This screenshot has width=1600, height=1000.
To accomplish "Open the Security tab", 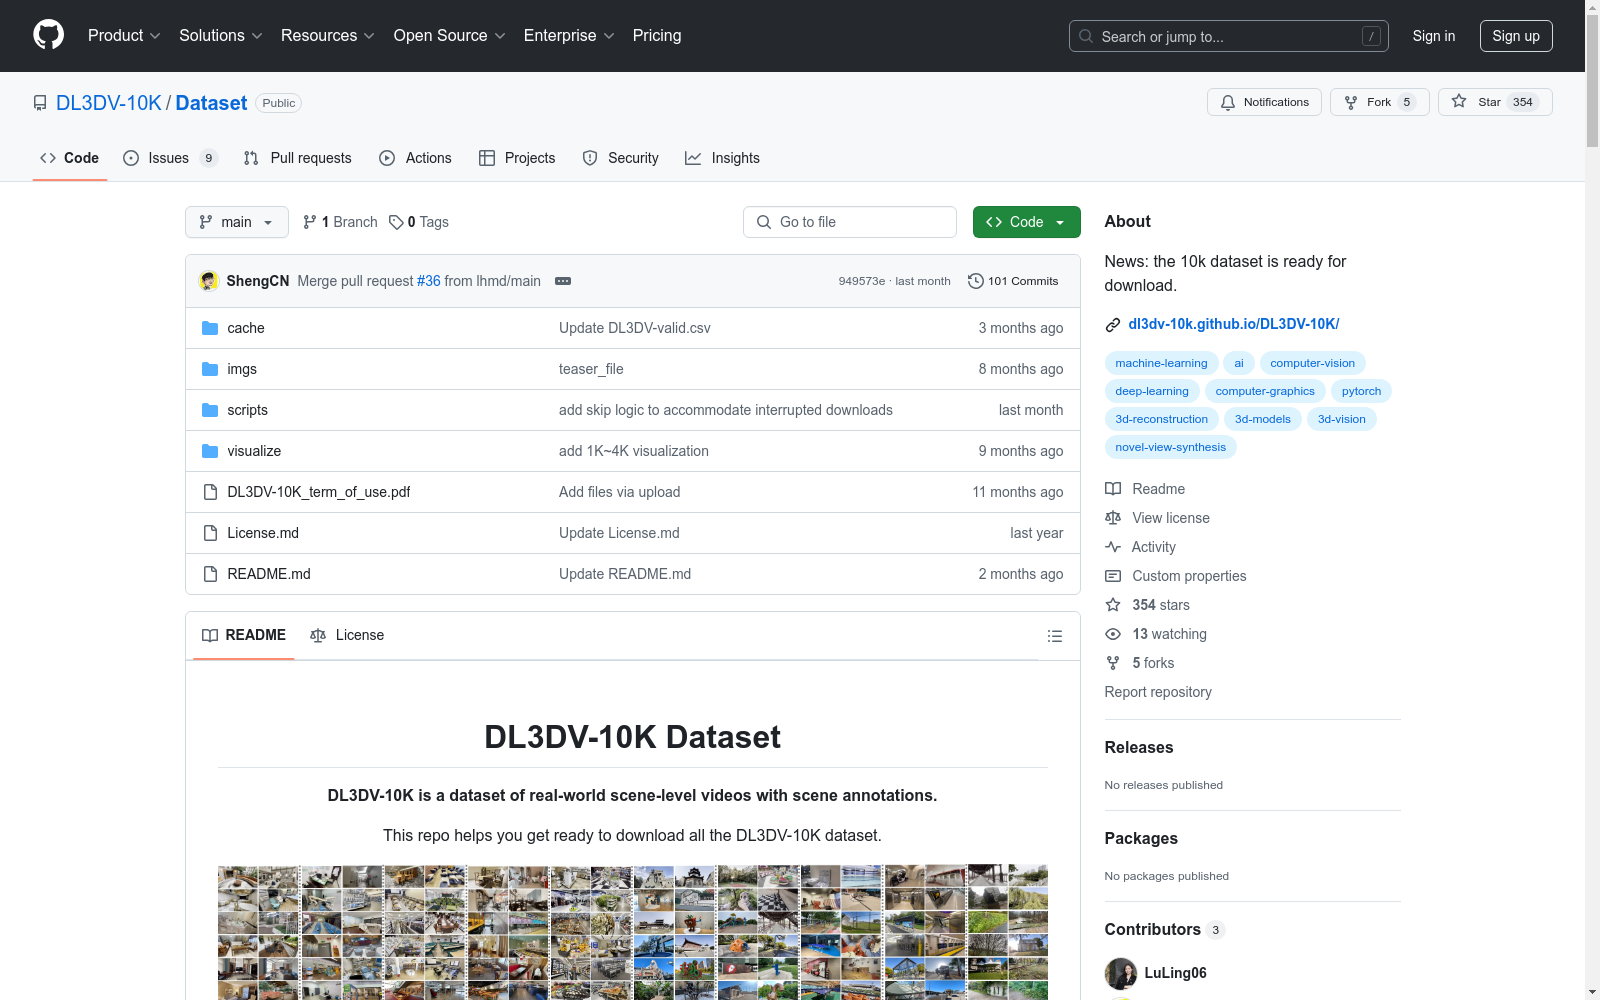I will (x=620, y=157).
